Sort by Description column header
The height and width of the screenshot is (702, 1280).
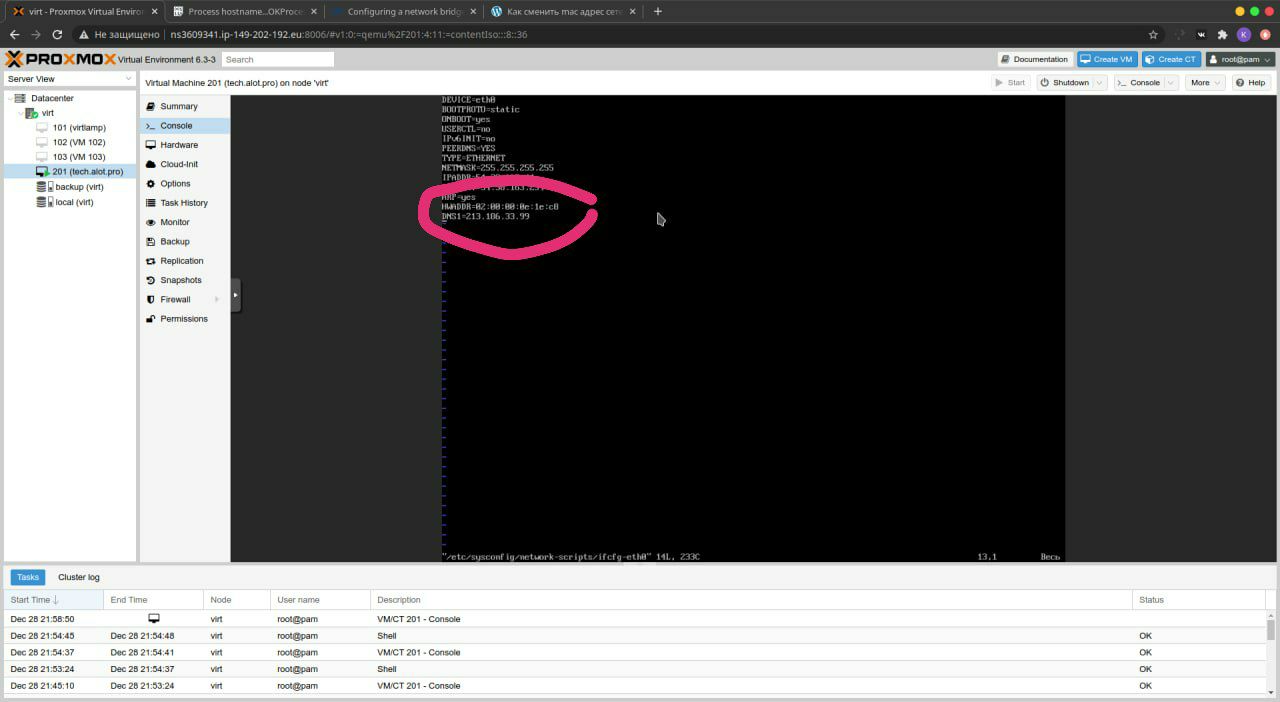(x=751, y=600)
